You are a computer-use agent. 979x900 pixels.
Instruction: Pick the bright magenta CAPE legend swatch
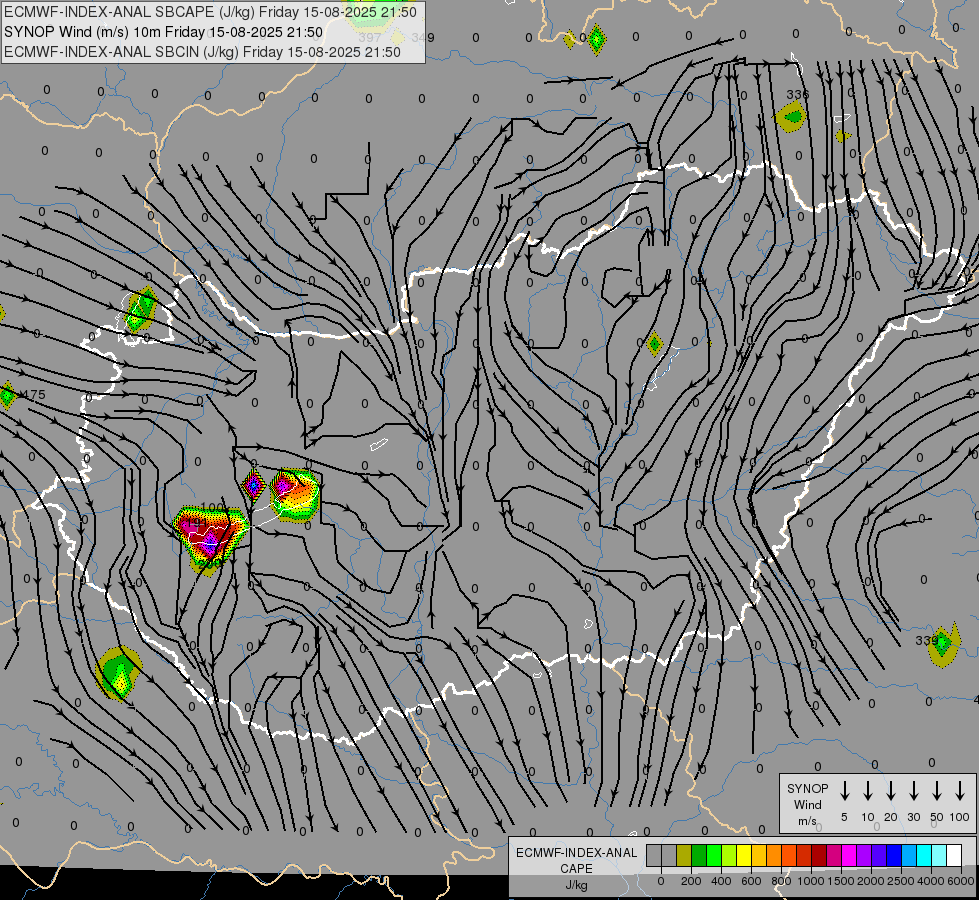coord(849,856)
